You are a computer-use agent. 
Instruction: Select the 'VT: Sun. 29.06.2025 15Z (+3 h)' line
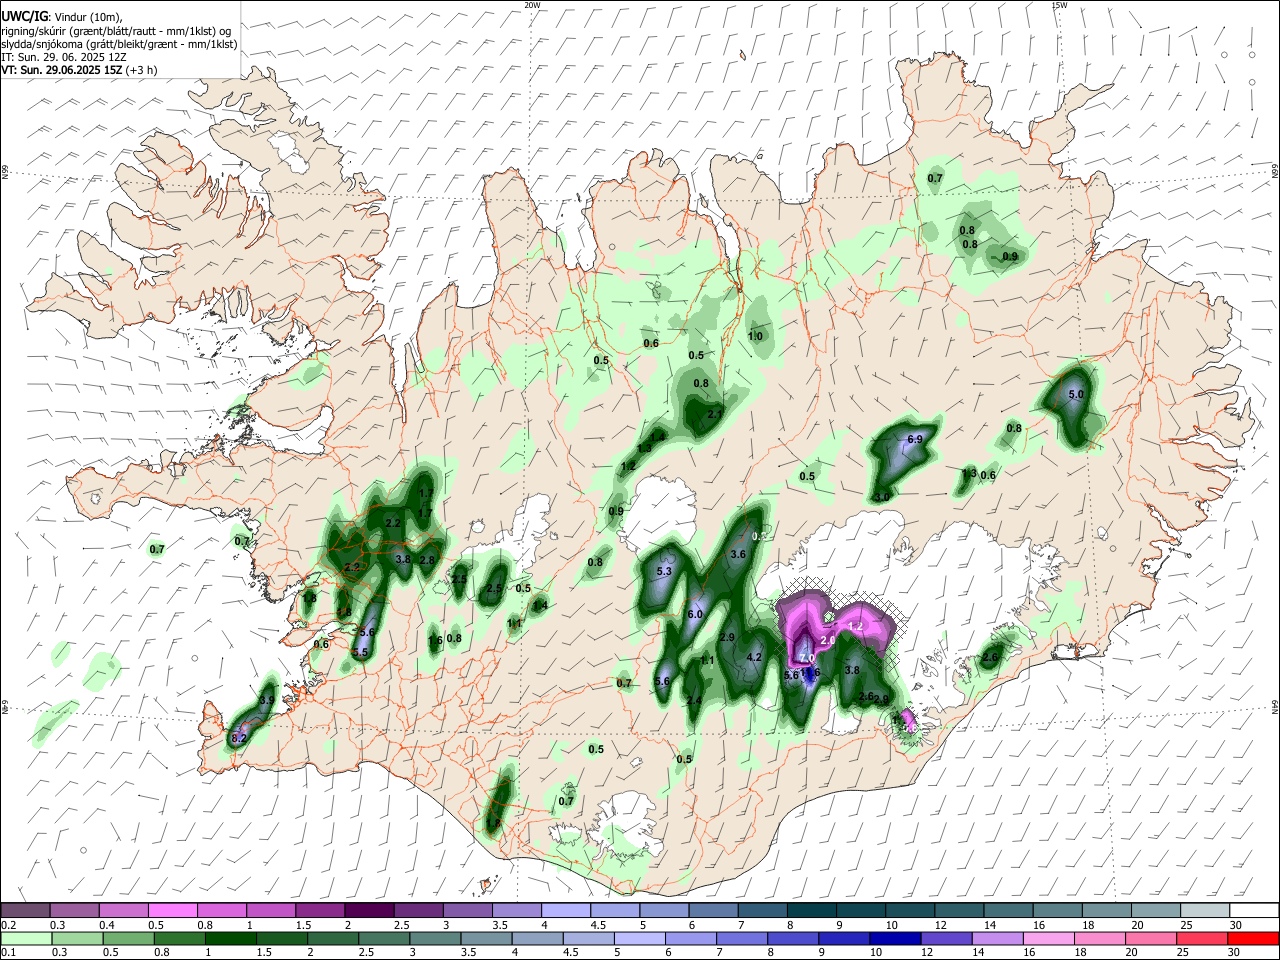(79, 71)
